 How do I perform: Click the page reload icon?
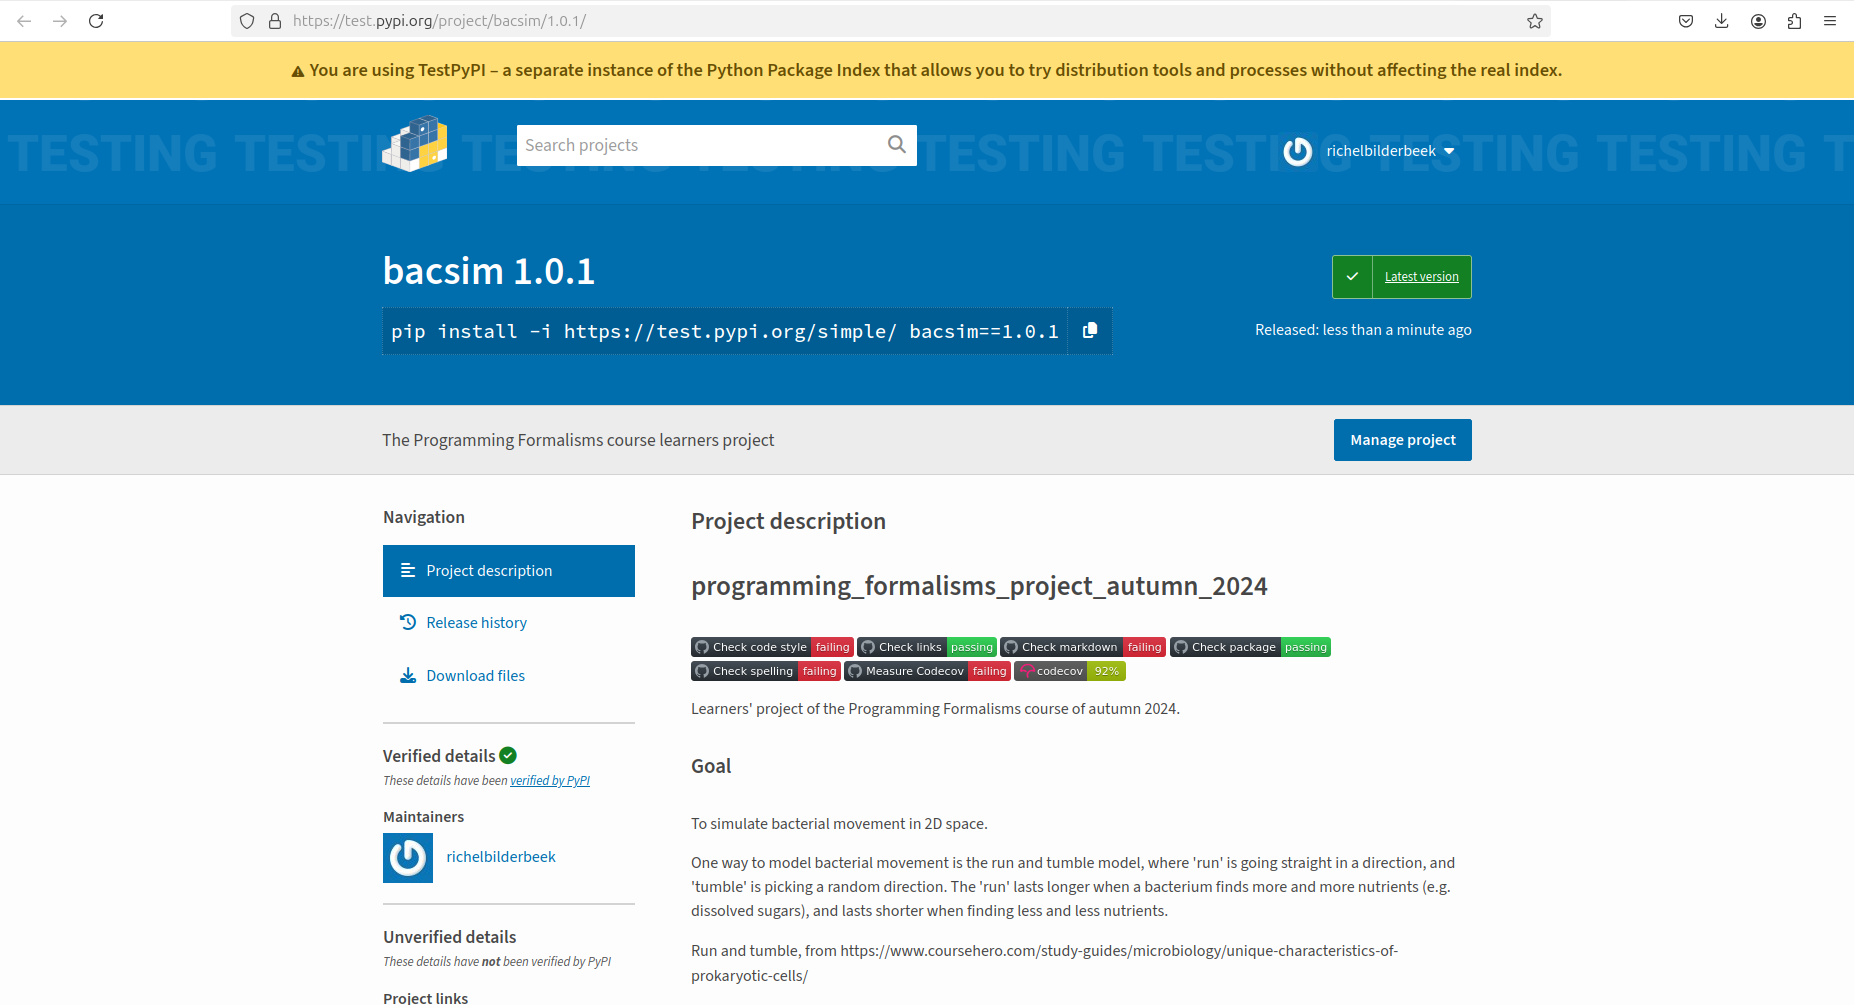coord(96,20)
